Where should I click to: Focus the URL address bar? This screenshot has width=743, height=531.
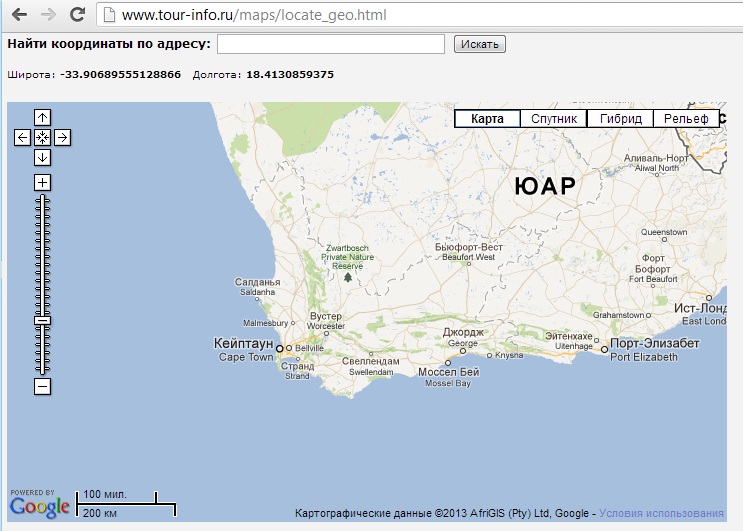coord(422,15)
